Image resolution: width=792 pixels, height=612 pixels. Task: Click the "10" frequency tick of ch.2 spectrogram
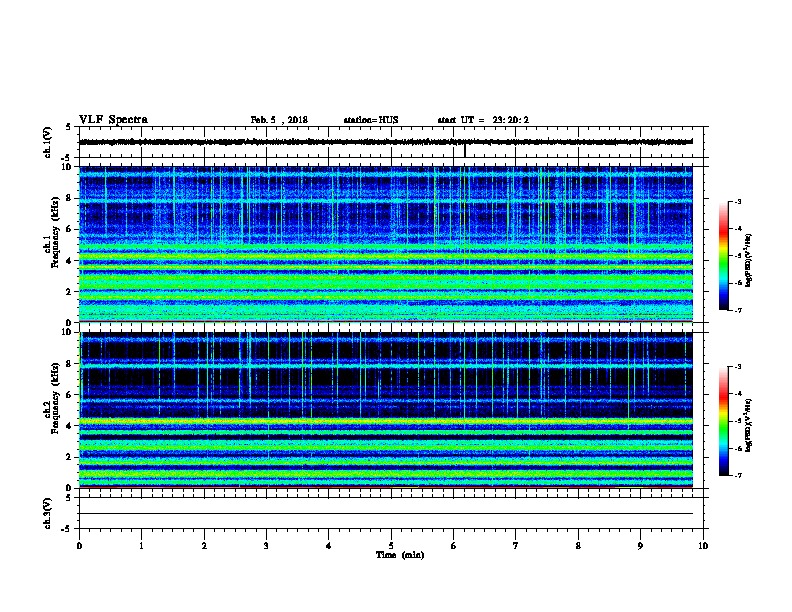(x=66, y=332)
